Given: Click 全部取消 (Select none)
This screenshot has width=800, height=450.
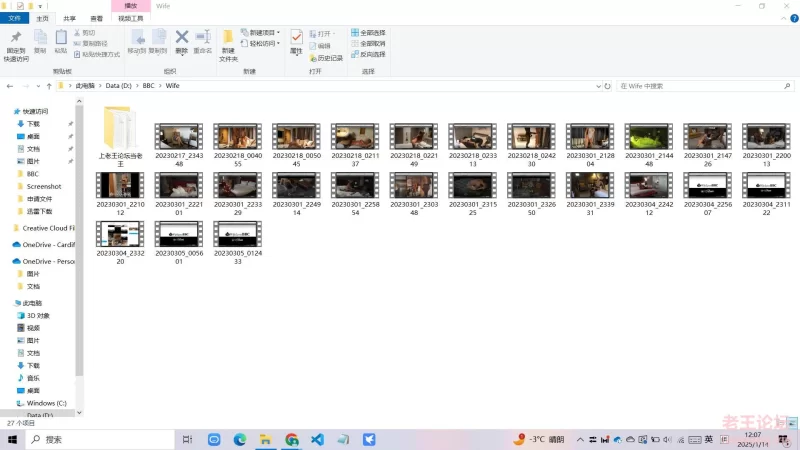Looking at the screenshot, I should tap(368, 43).
